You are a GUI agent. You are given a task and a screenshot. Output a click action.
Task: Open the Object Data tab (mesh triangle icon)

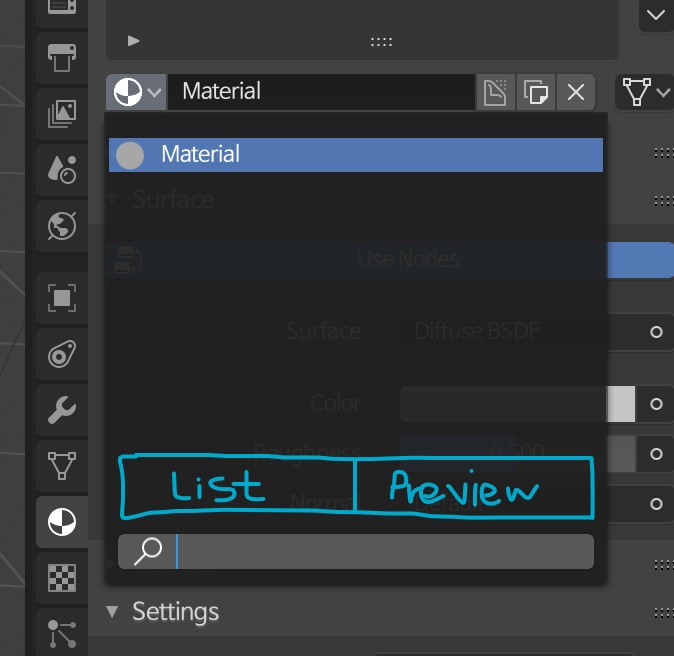[x=62, y=466]
